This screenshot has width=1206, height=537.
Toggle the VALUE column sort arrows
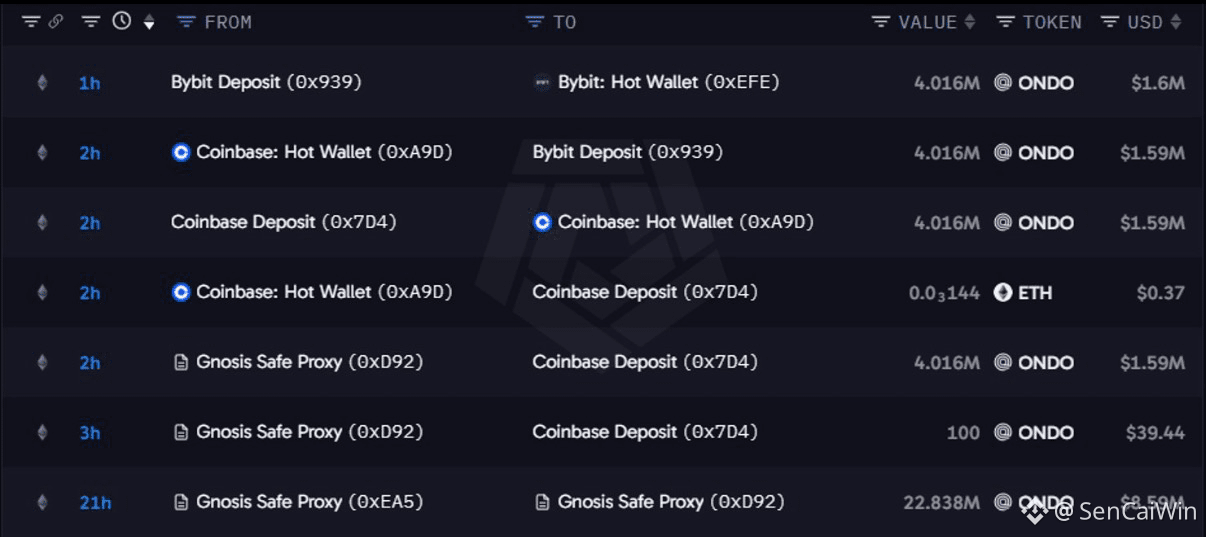tap(969, 22)
